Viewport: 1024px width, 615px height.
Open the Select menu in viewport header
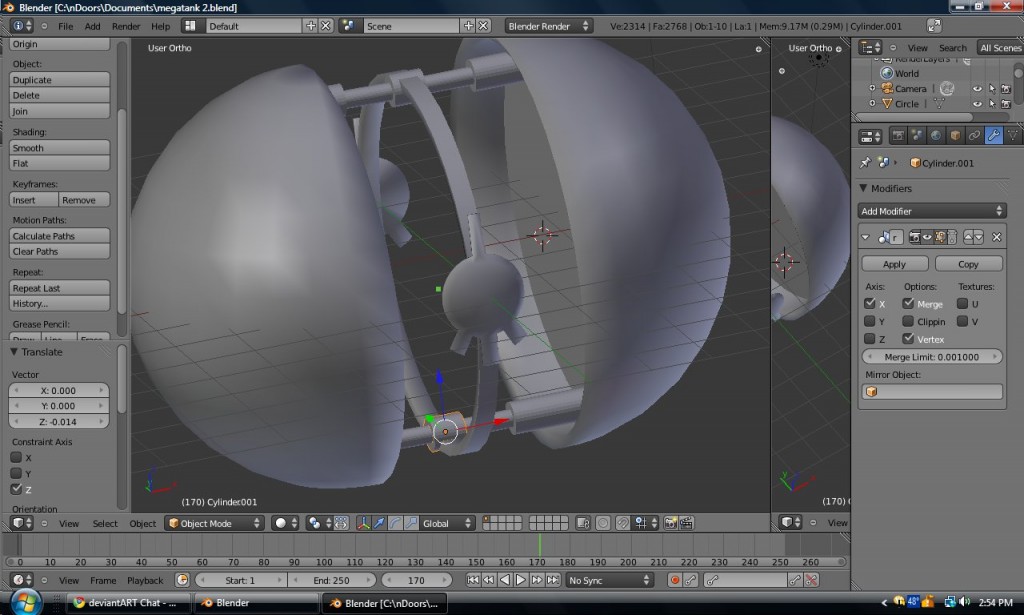click(x=105, y=523)
